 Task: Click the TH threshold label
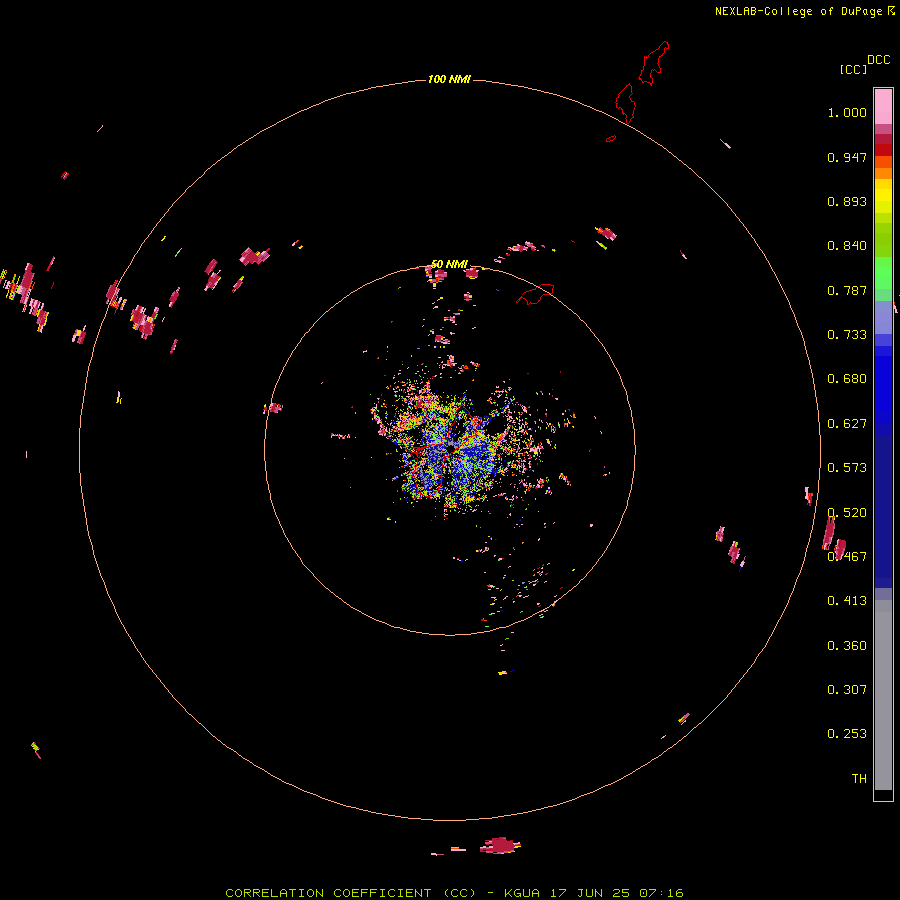(x=859, y=779)
